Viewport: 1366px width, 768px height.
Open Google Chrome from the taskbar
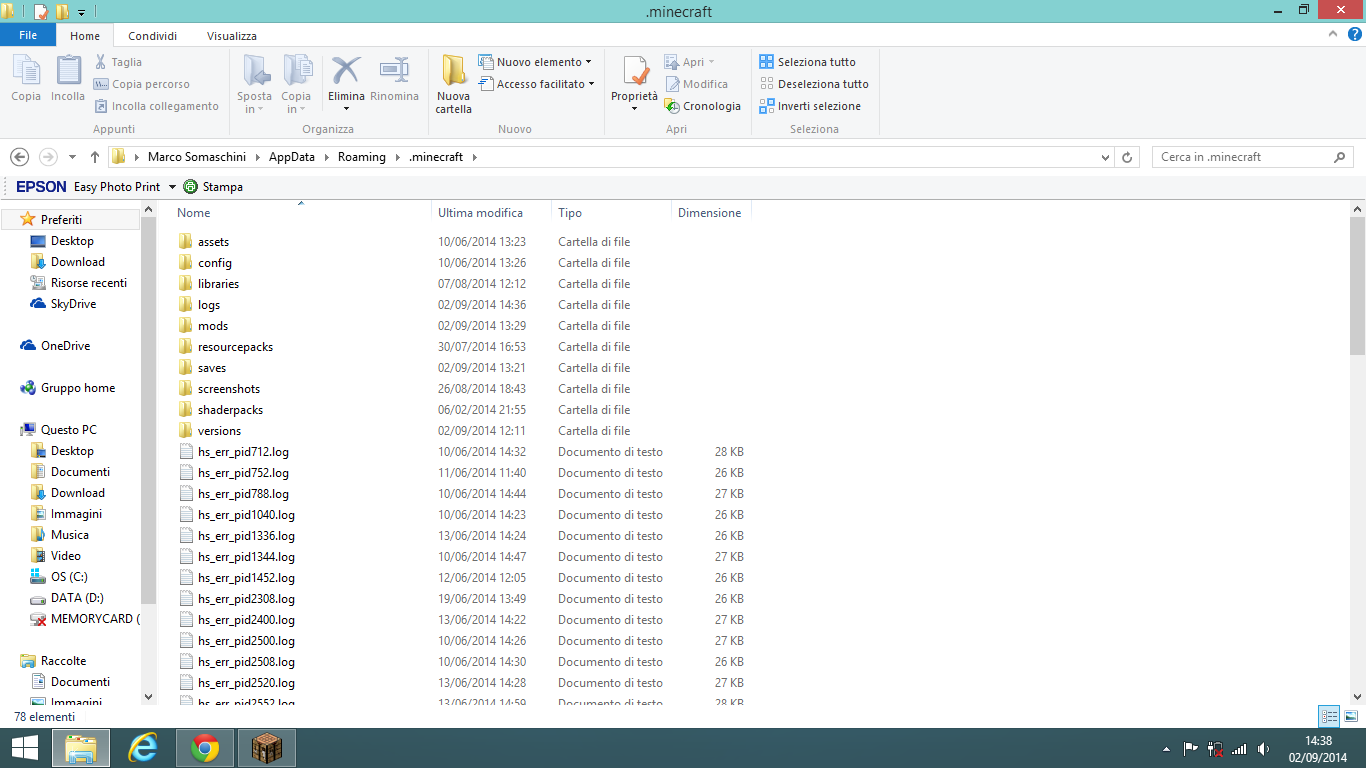(x=205, y=748)
